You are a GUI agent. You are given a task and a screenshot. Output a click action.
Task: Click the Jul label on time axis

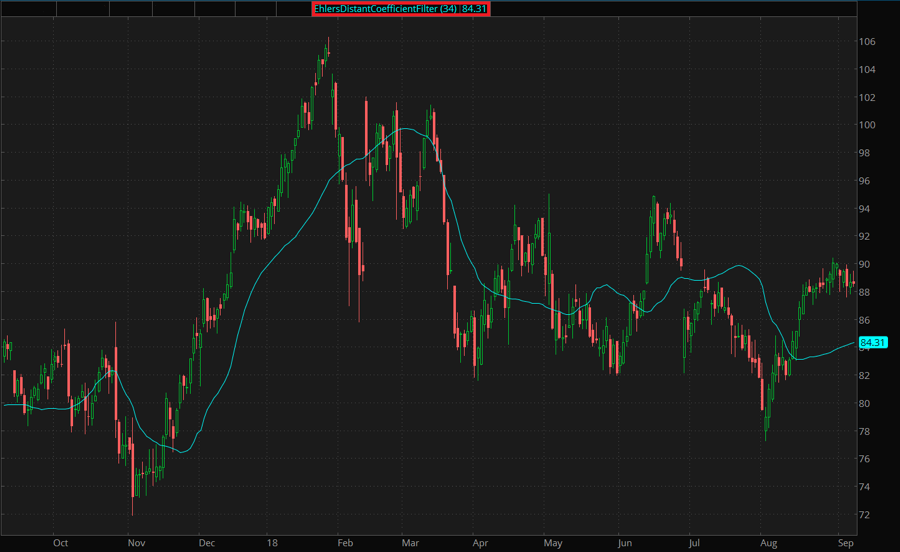692,542
